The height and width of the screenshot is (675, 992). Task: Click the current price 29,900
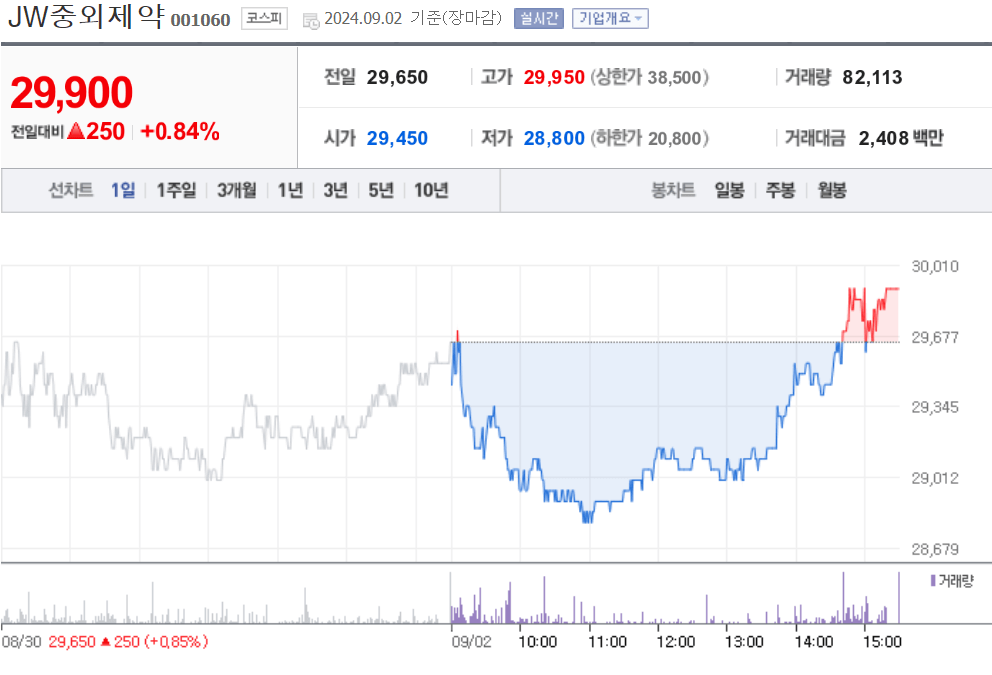(x=71, y=93)
